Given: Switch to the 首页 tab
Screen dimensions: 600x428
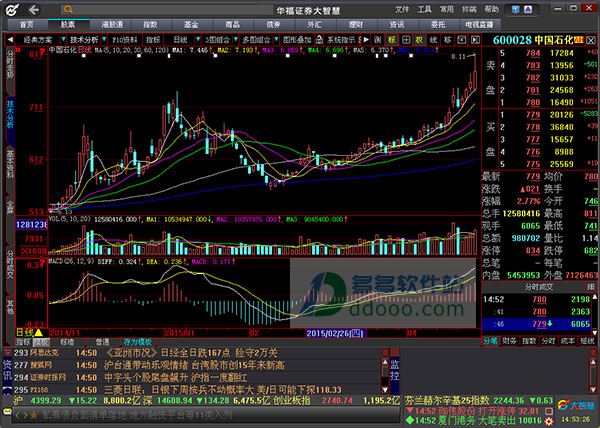Looking at the screenshot, I should [27, 25].
